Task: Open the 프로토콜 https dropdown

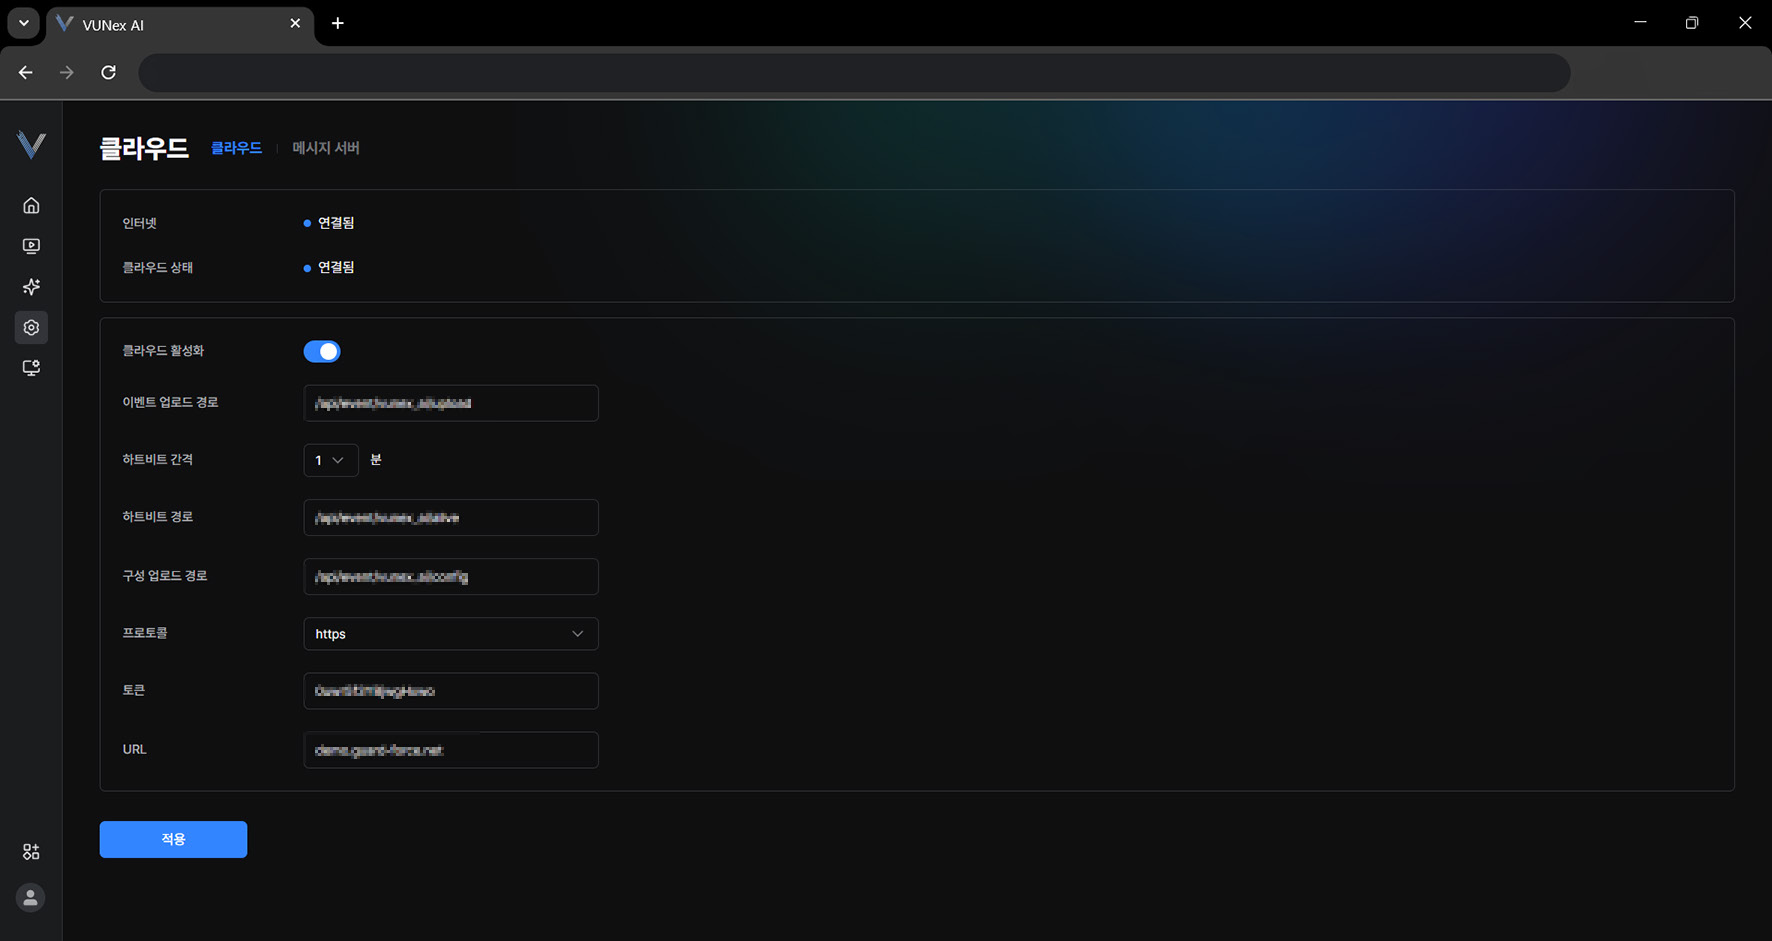Action: coord(450,634)
